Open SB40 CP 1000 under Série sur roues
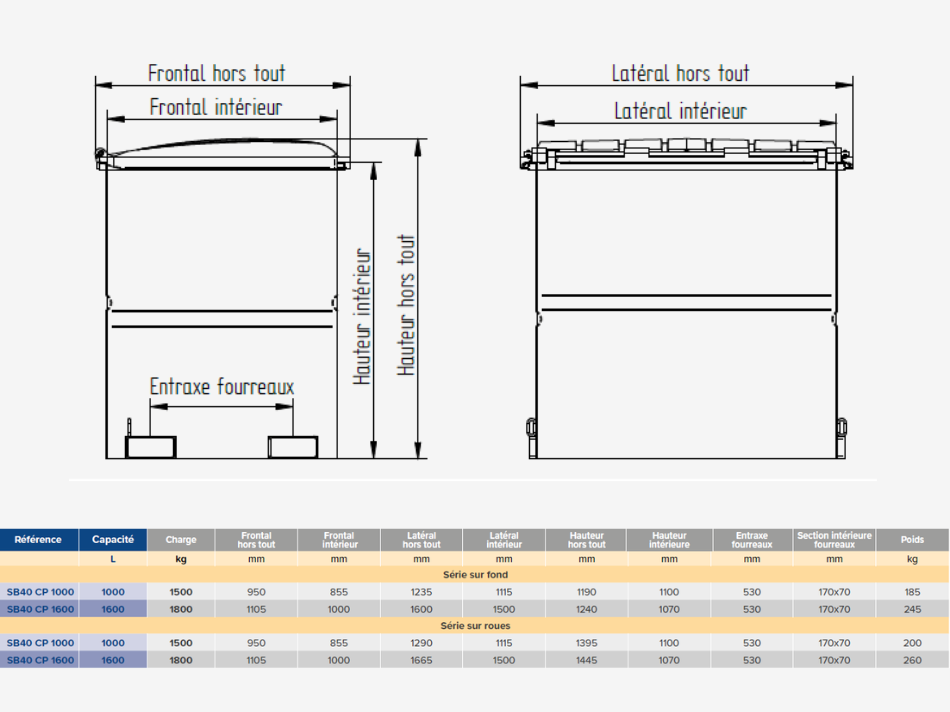Screen dimensions: 950x712 40,643
